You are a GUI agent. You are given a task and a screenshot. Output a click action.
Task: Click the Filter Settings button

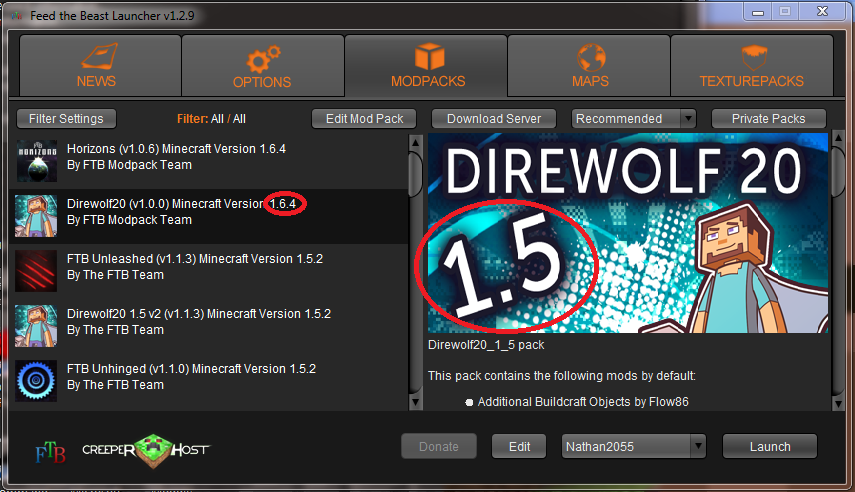click(x=66, y=119)
